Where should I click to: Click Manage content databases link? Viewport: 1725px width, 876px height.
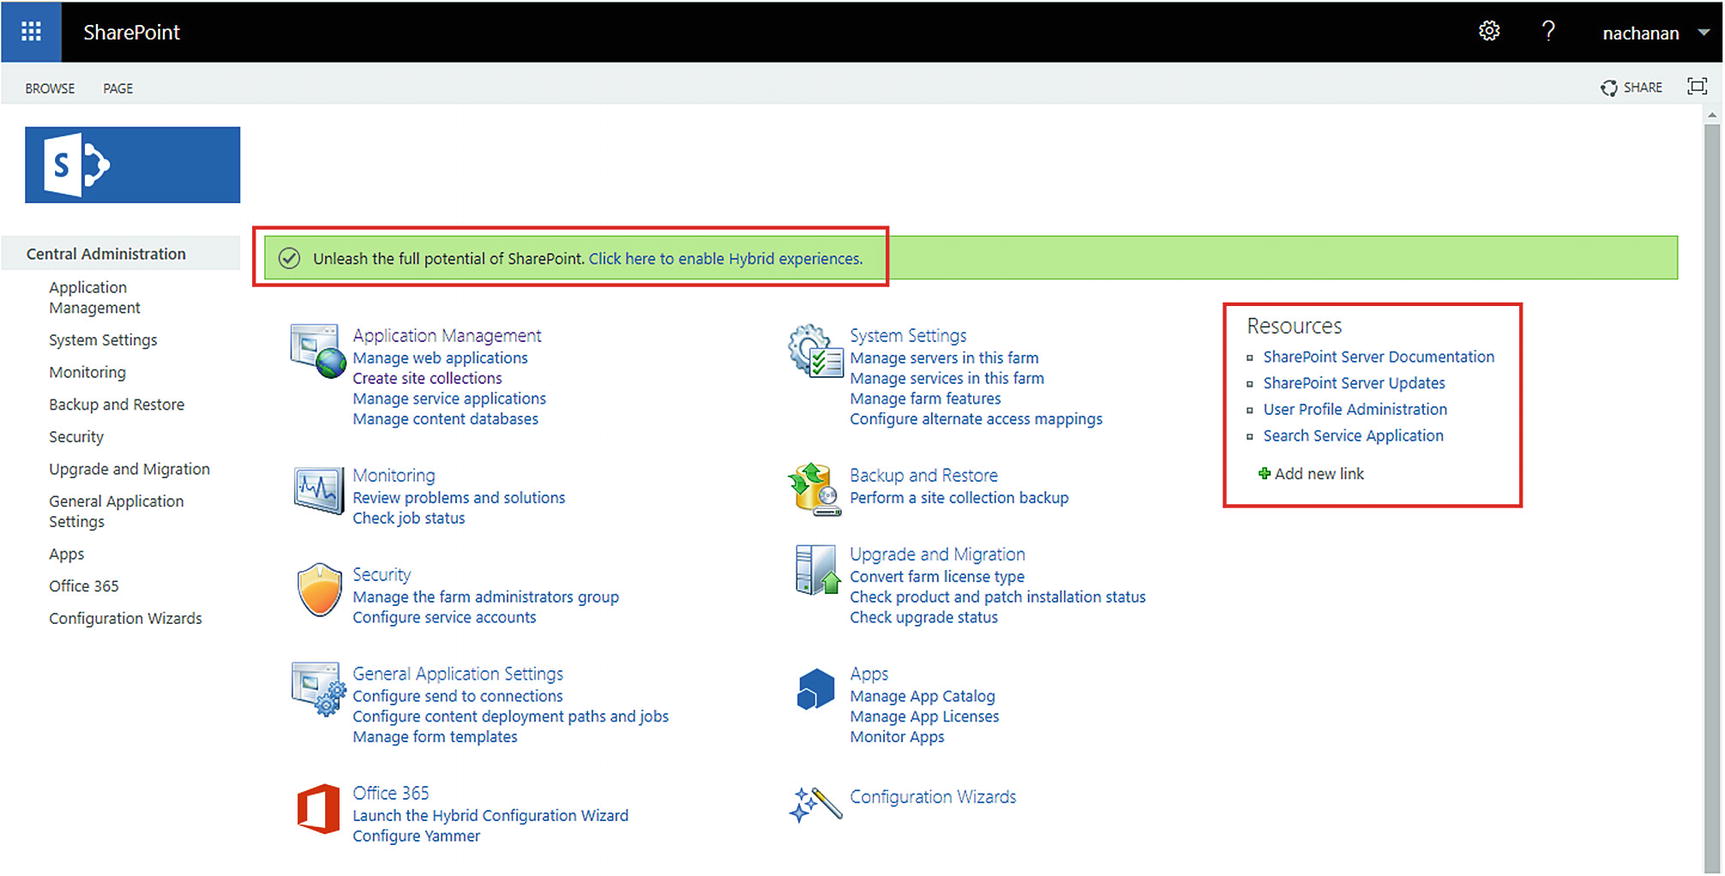pyautogui.click(x=445, y=419)
